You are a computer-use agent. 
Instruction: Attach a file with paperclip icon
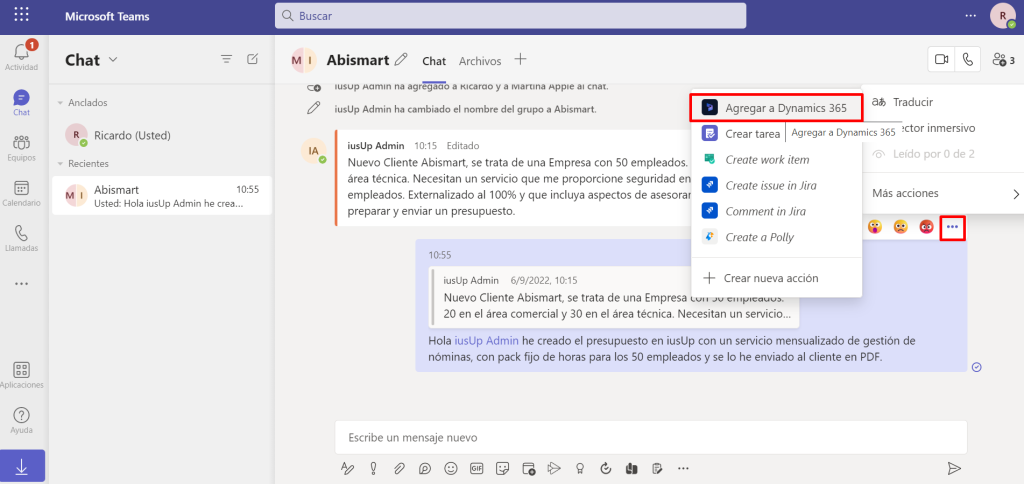398,468
